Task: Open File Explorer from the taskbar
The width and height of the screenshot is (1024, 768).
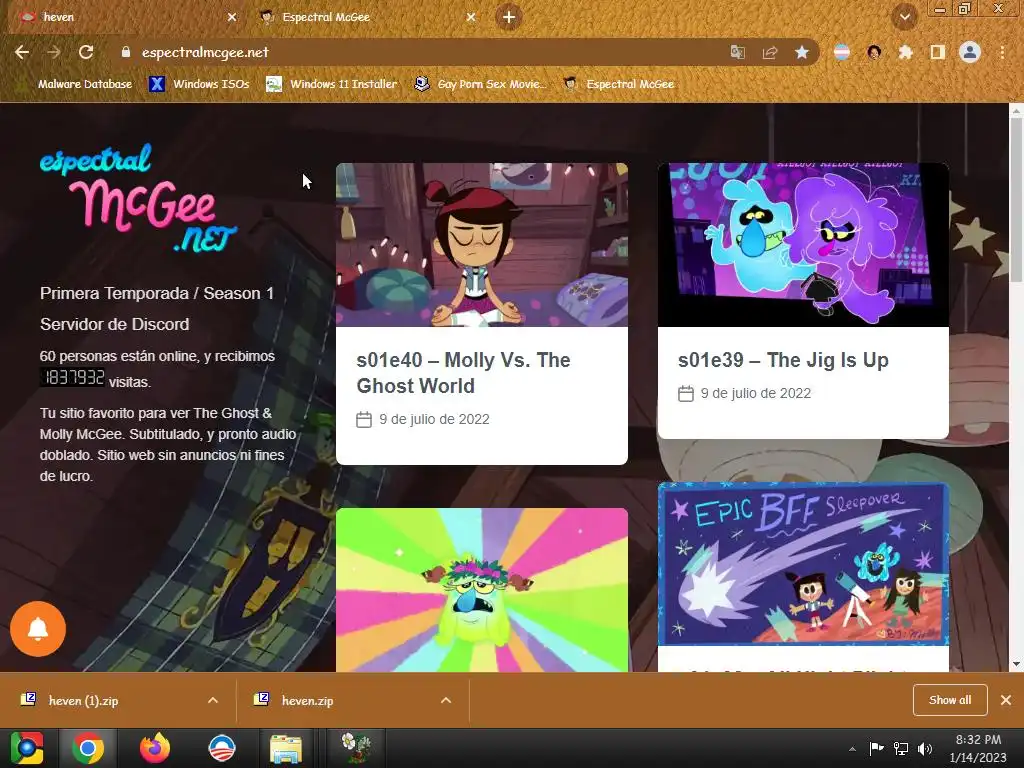Action: [286, 748]
